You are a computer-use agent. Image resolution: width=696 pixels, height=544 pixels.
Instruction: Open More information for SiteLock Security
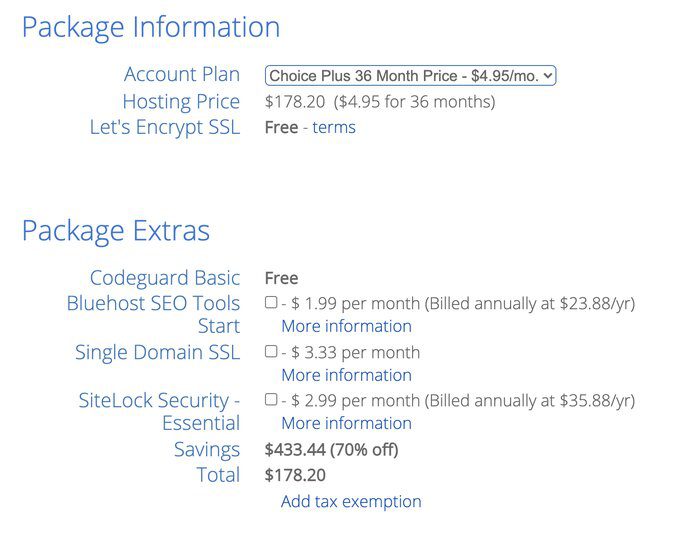(346, 423)
